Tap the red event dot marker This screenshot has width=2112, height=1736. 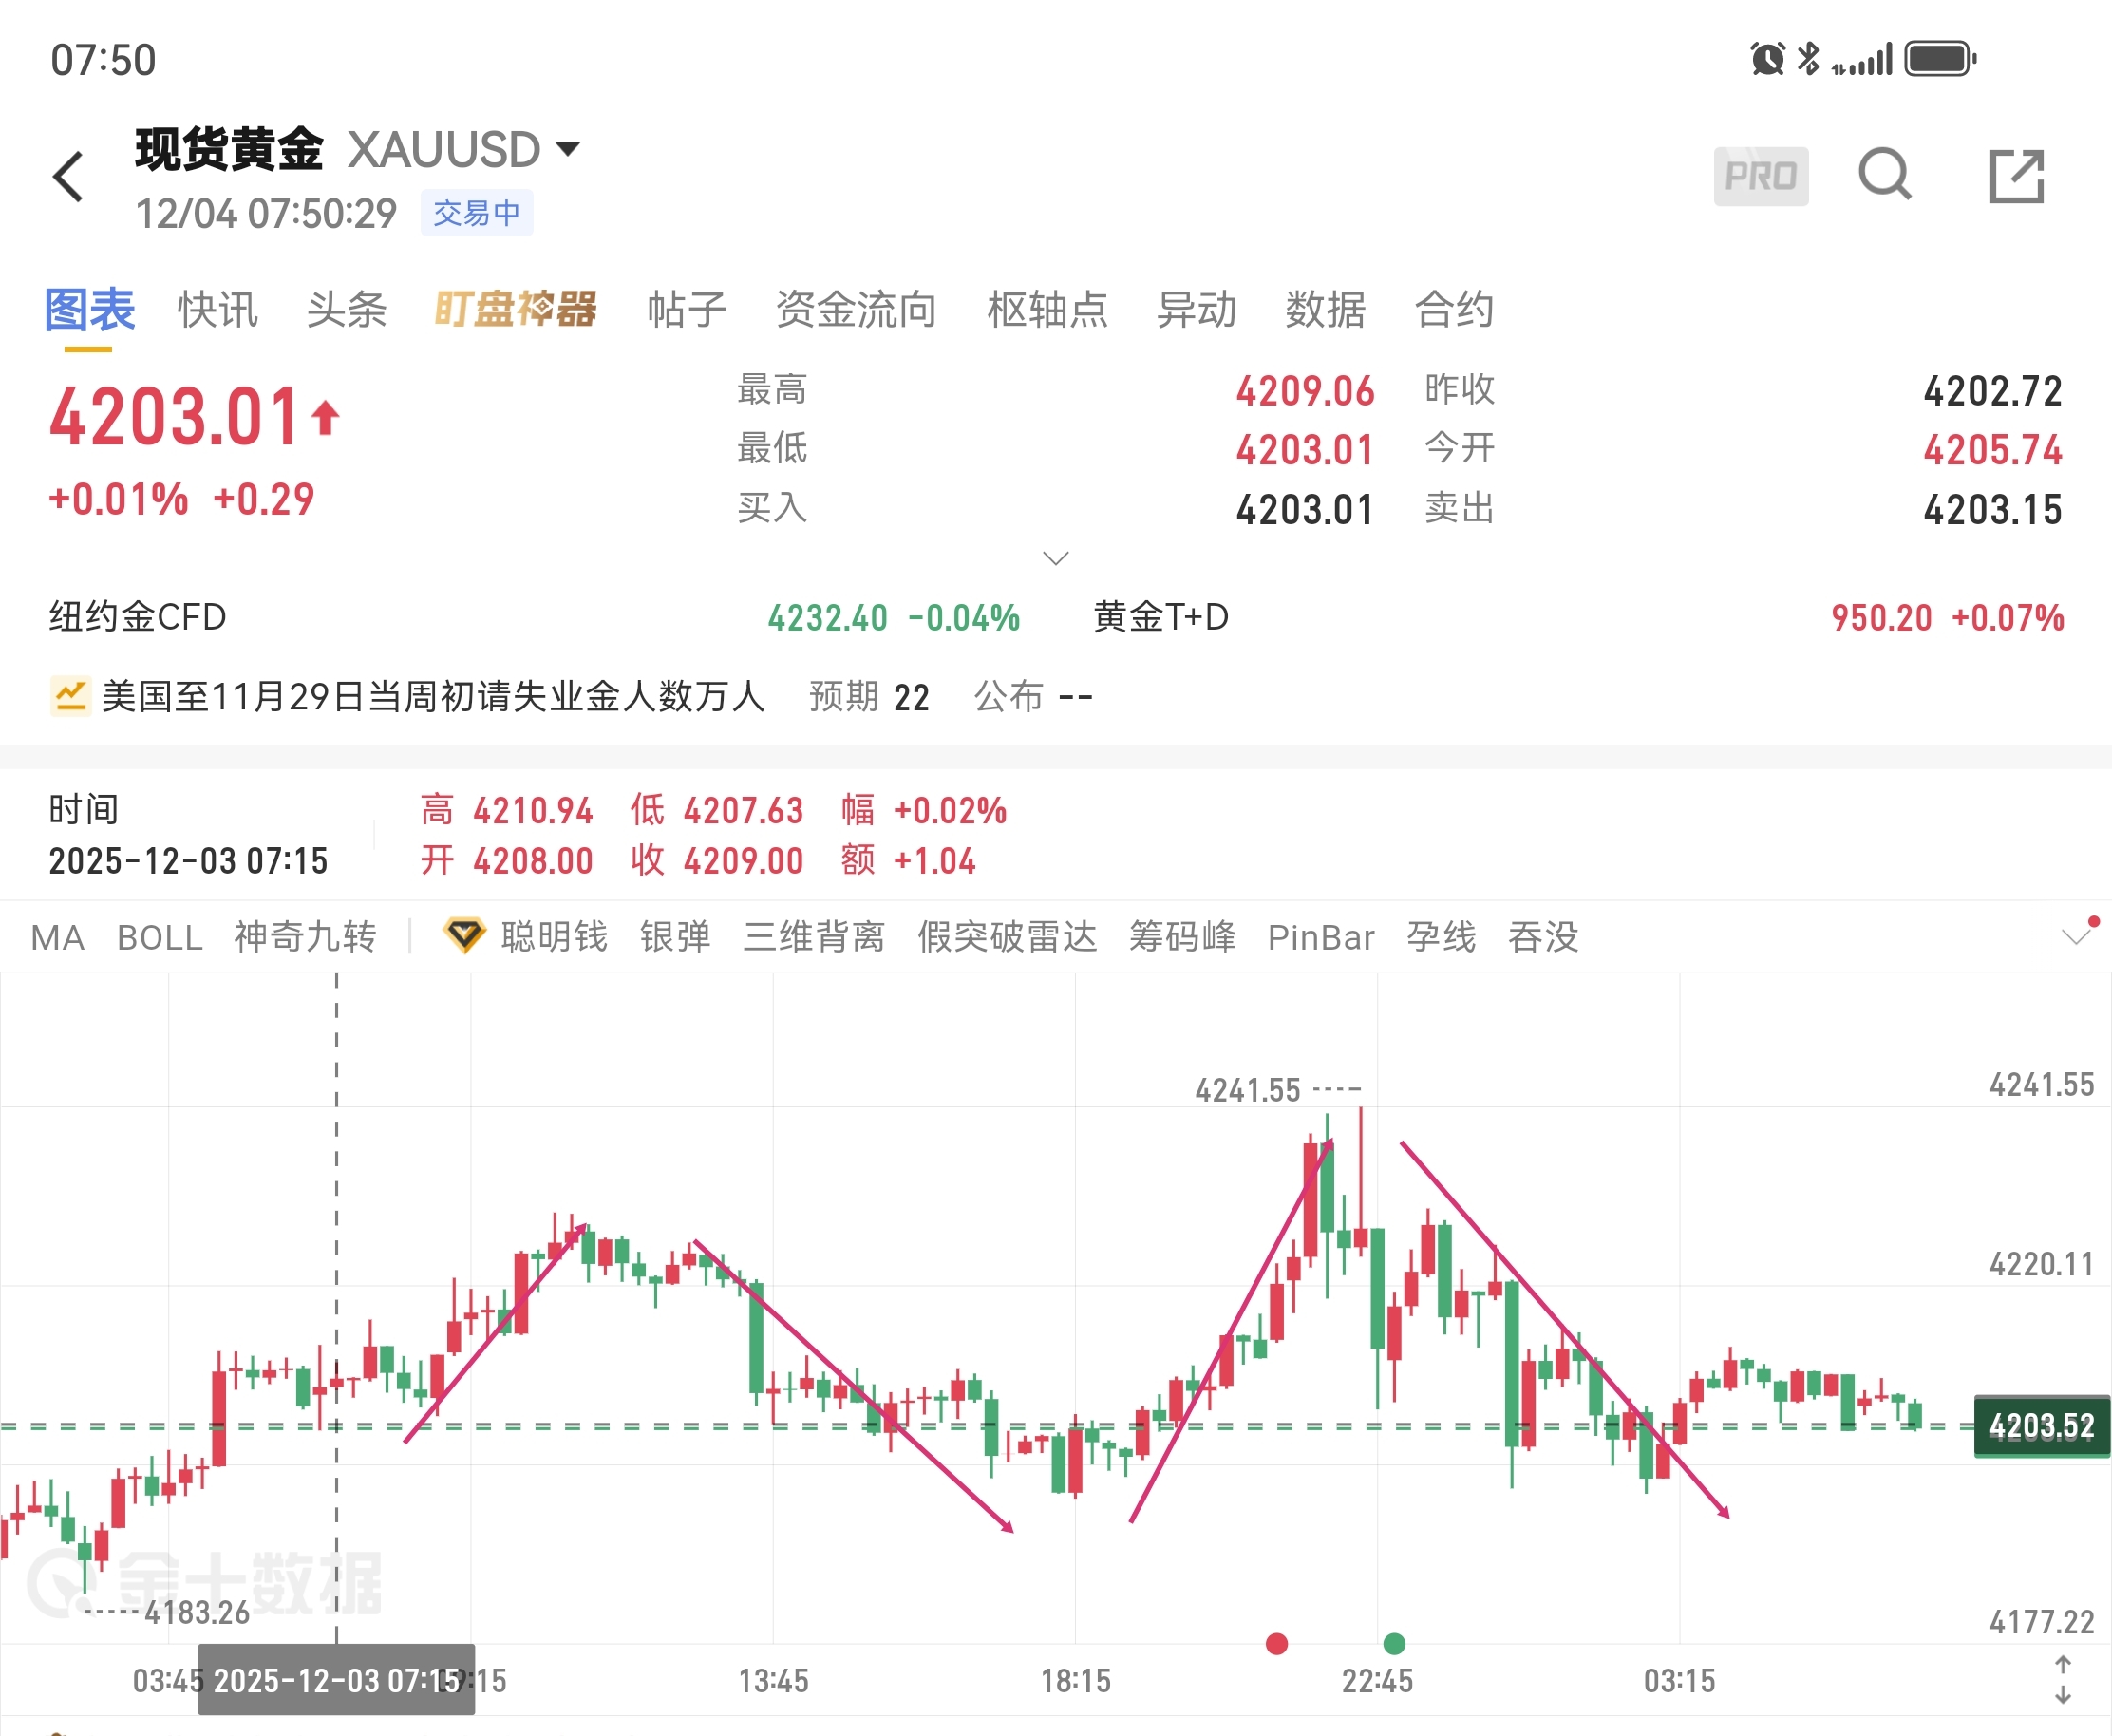[x=1276, y=1643]
